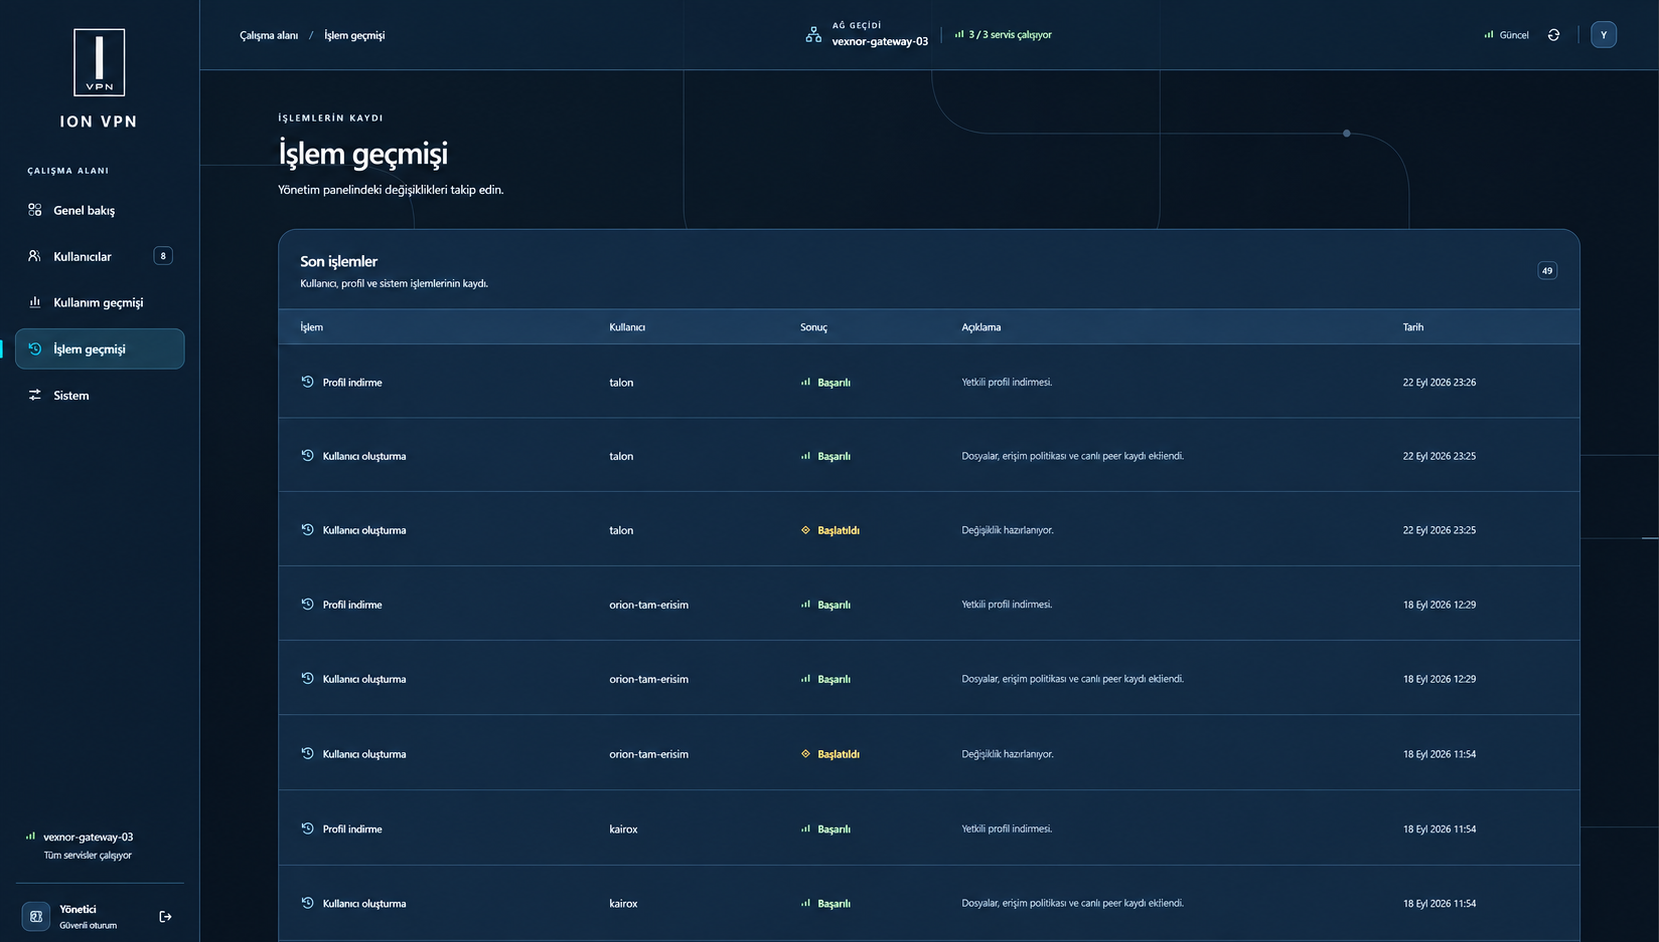This screenshot has height=942, width=1659.
Task: Click history icon in talon's Profil indirme row
Action: (x=308, y=382)
